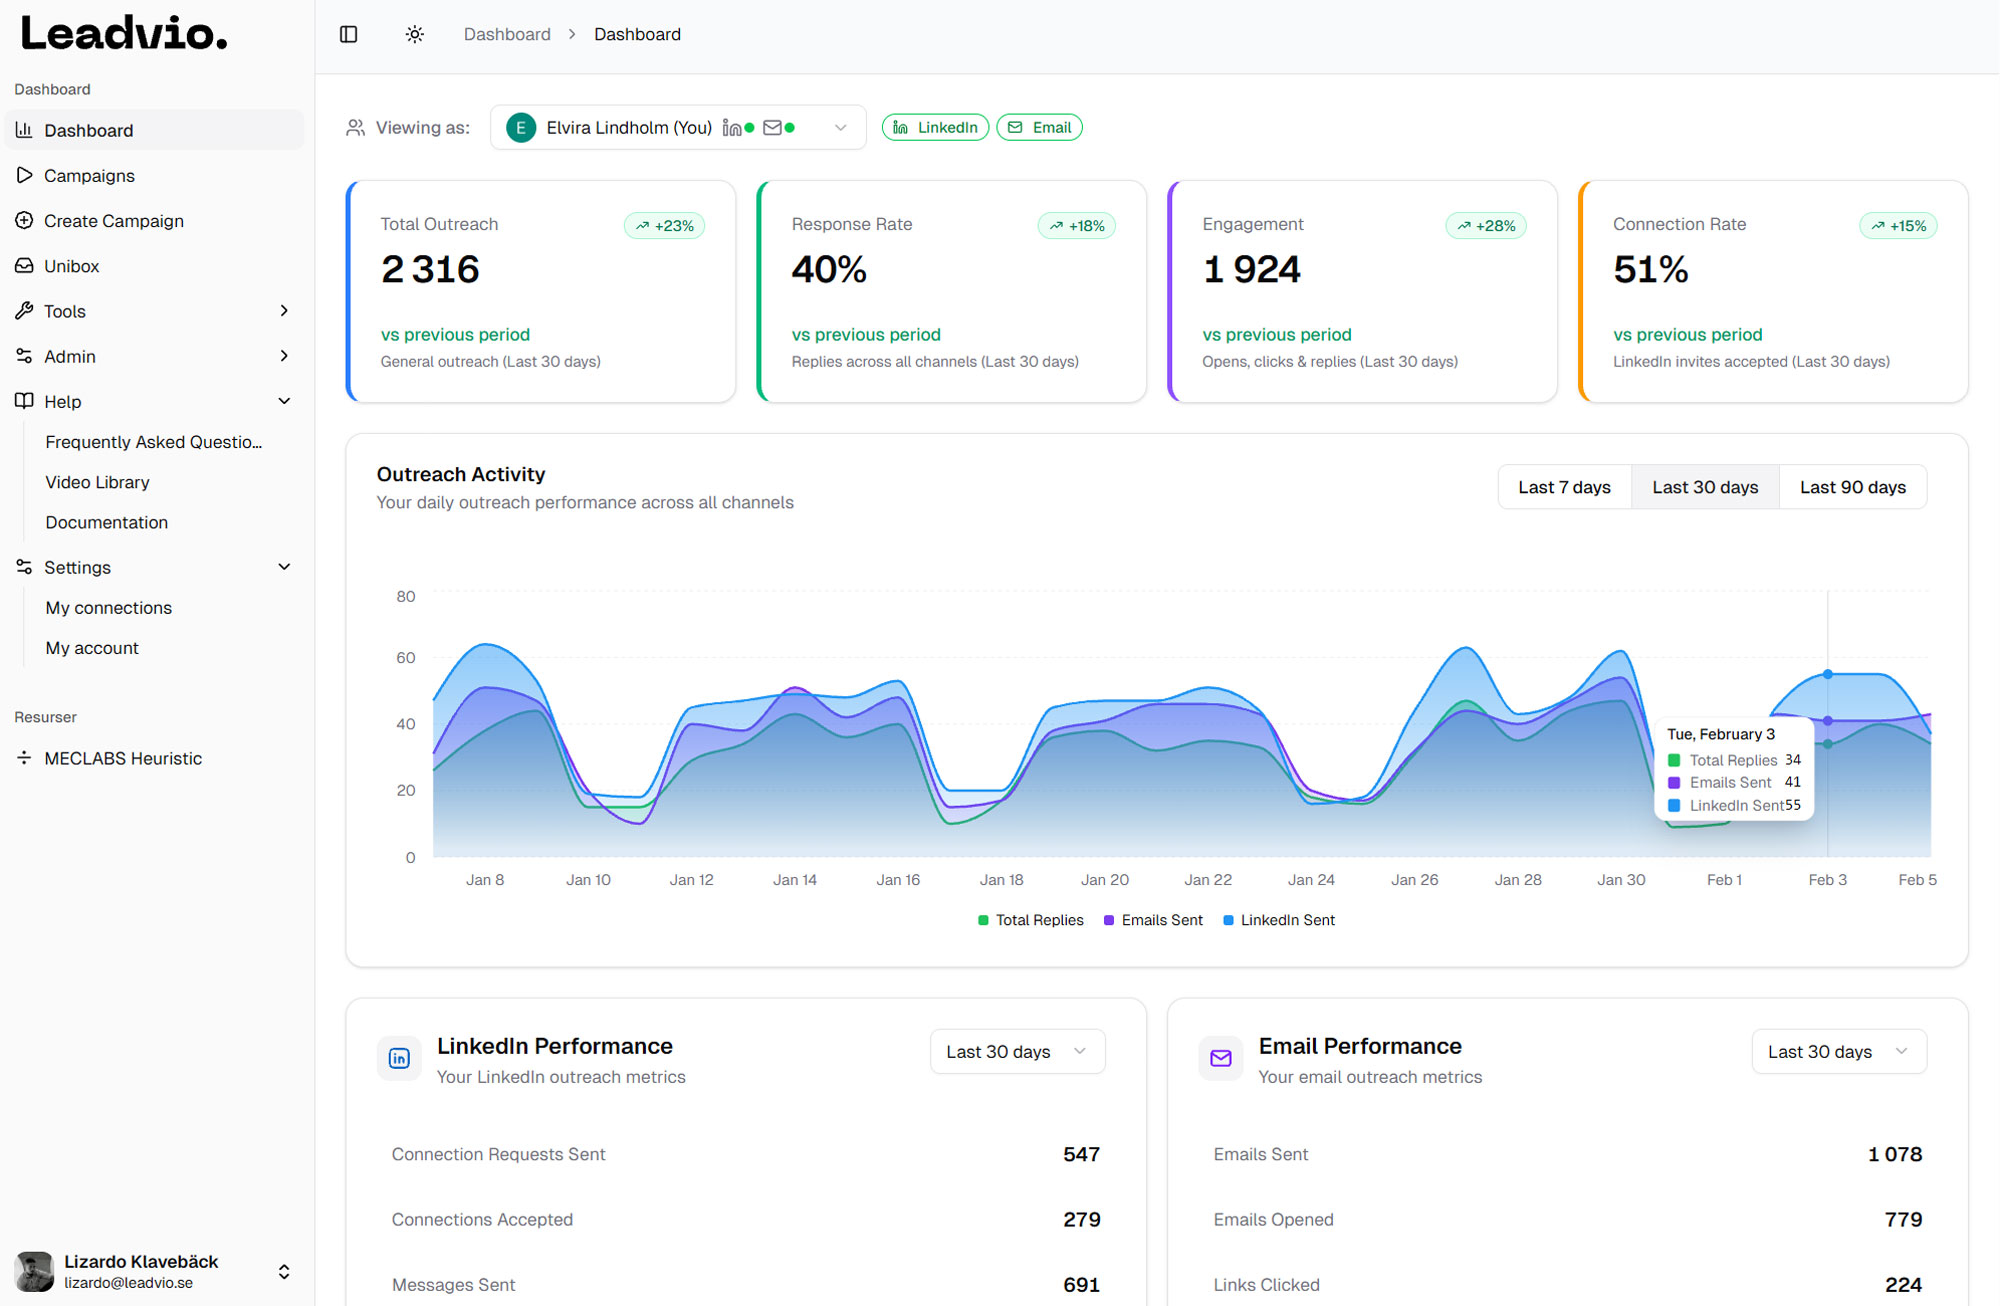Collapse the Help section in sidebar
Screen dimensions: 2000x1306
(285, 400)
